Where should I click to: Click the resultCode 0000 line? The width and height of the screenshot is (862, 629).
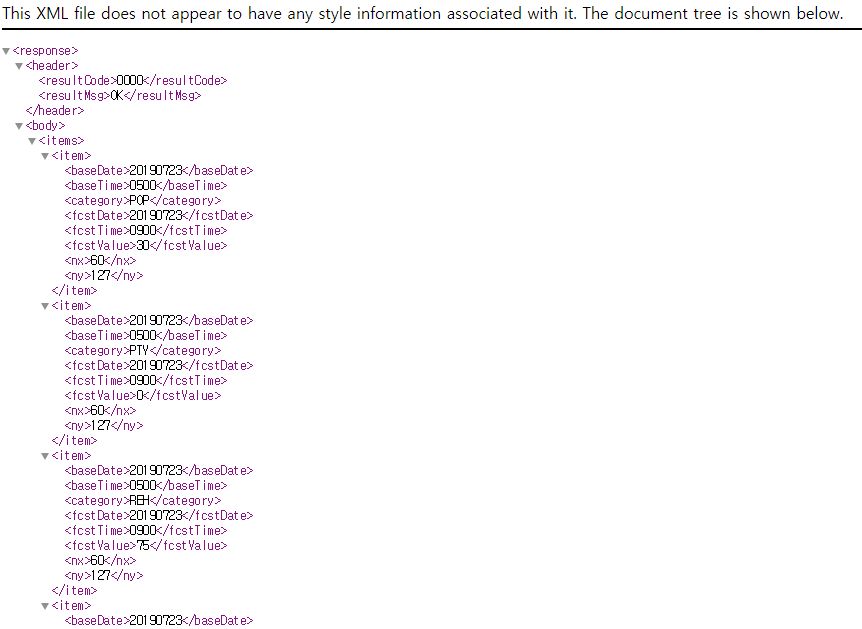point(132,81)
